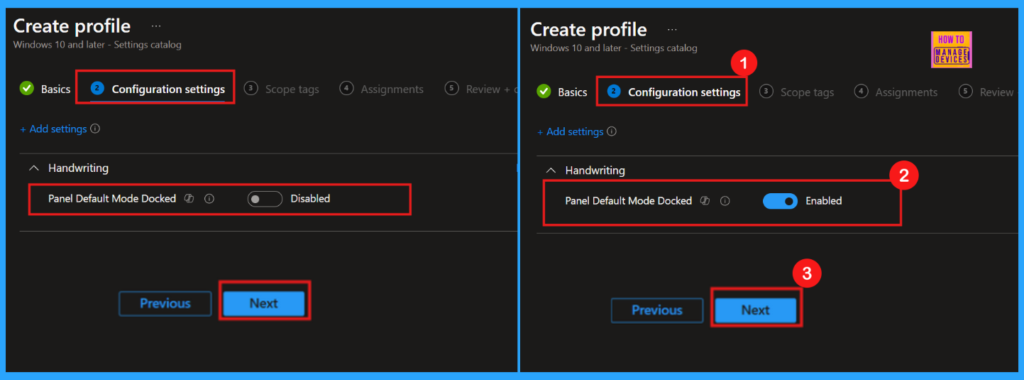Collapse Handwriting section chevron in right panel

pyautogui.click(x=551, y=170)
